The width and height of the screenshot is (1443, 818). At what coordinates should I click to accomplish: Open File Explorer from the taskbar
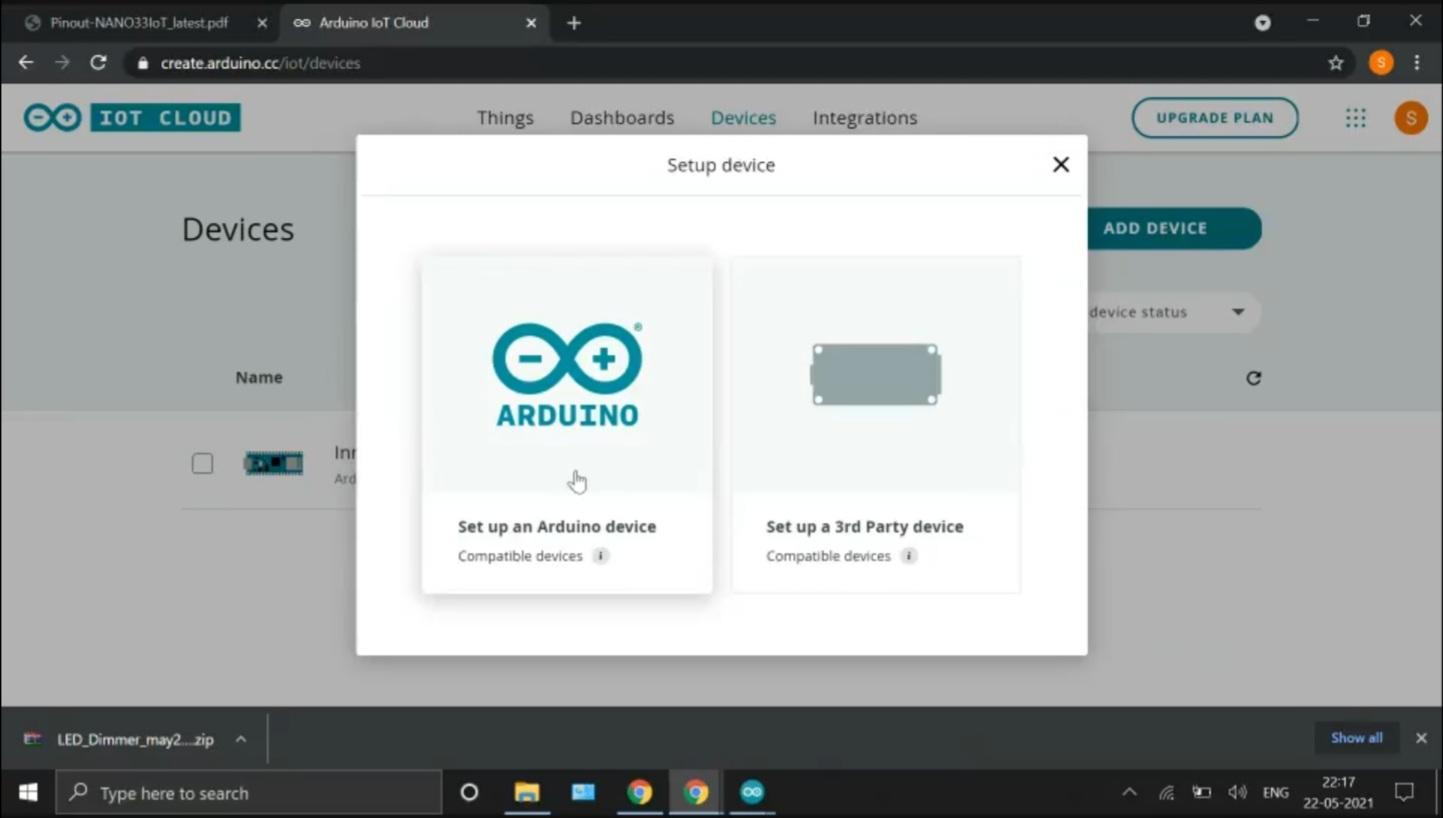coord(527,793)
